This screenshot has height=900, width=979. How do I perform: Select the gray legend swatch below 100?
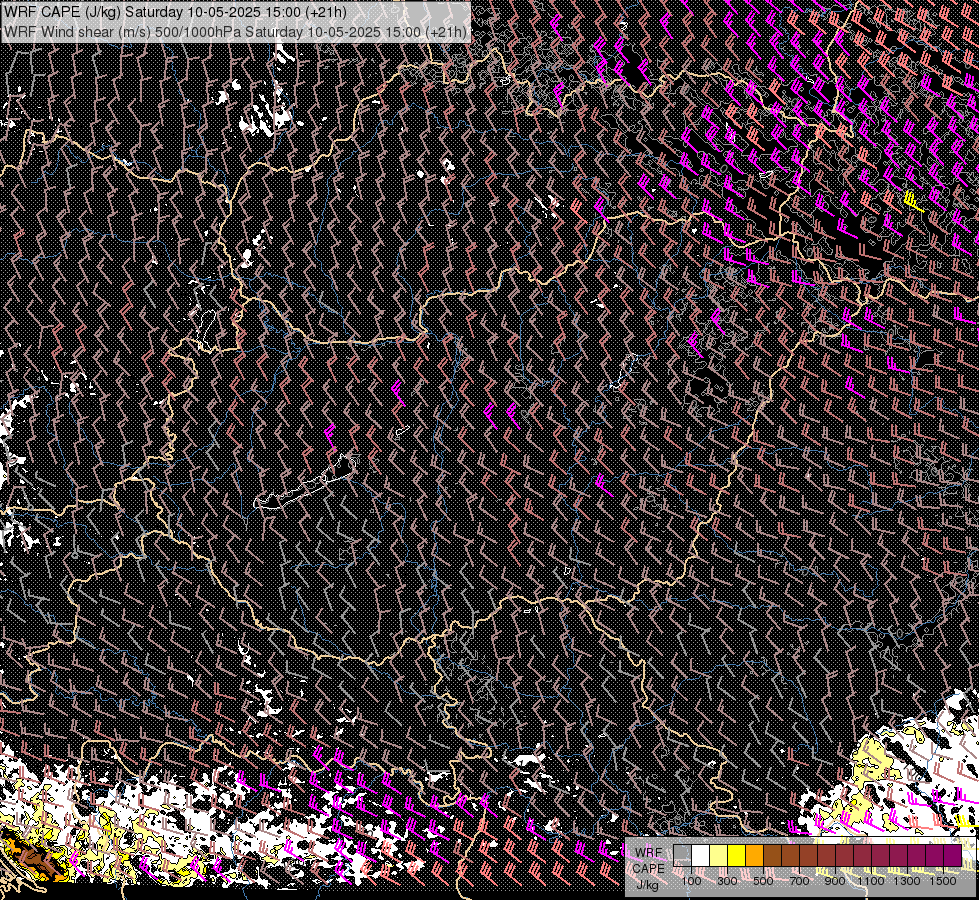coord(682,856)
